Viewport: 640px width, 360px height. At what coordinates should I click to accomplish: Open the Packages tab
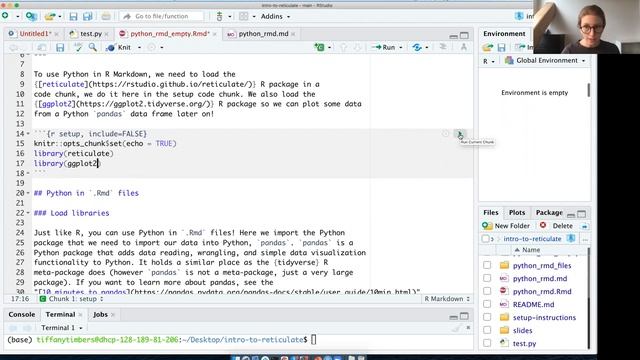pyautogui.click(x=549, y=213)
